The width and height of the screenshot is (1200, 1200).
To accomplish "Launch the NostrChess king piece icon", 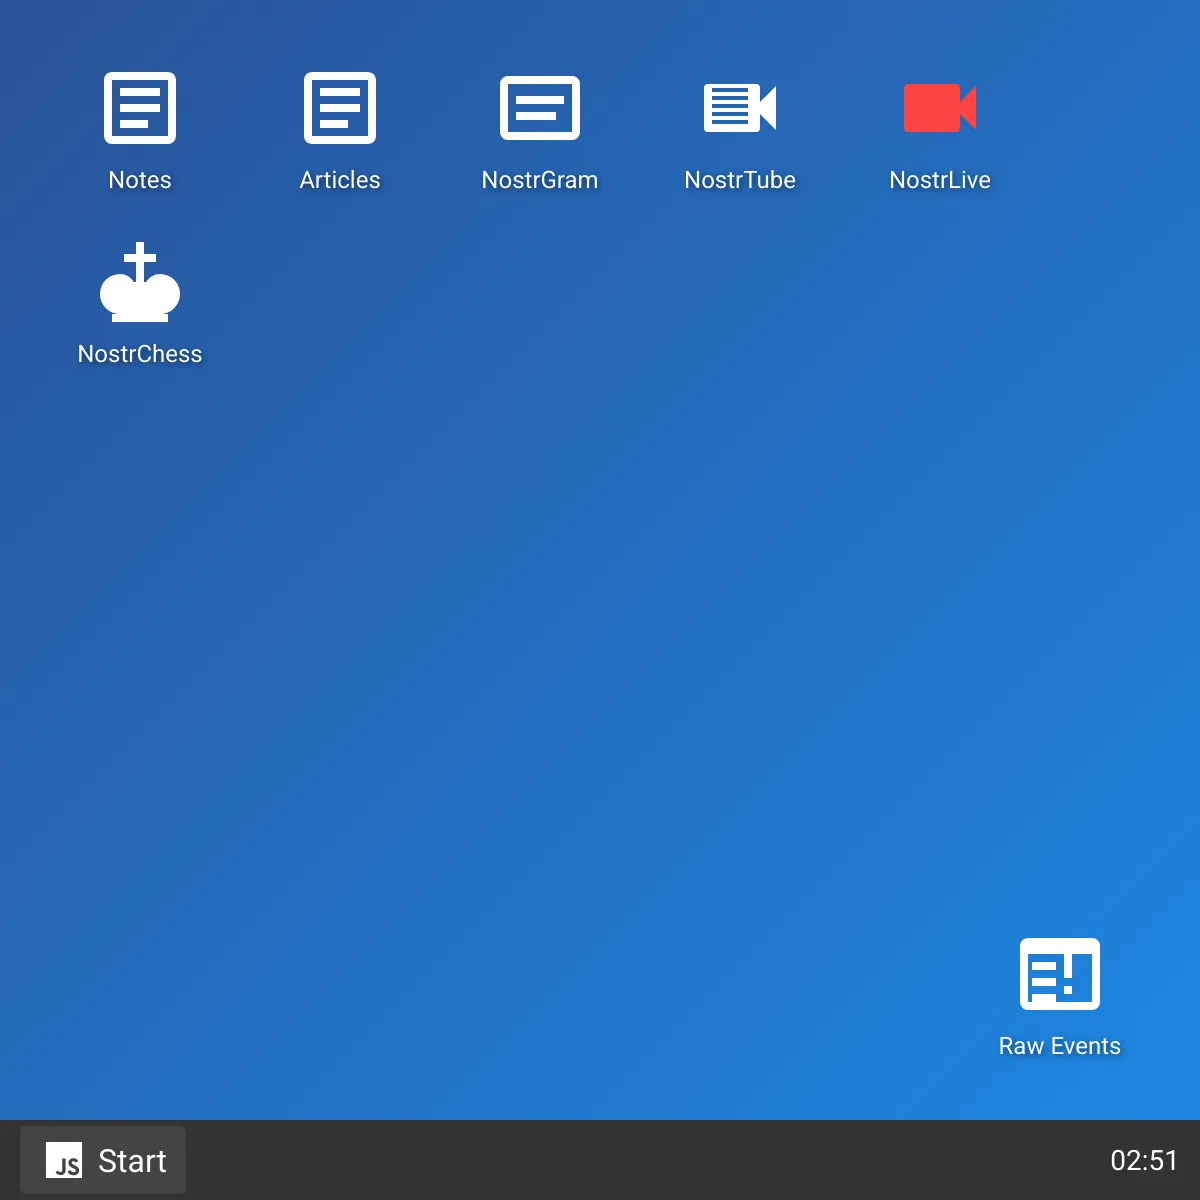I will (x=140, y=283).
